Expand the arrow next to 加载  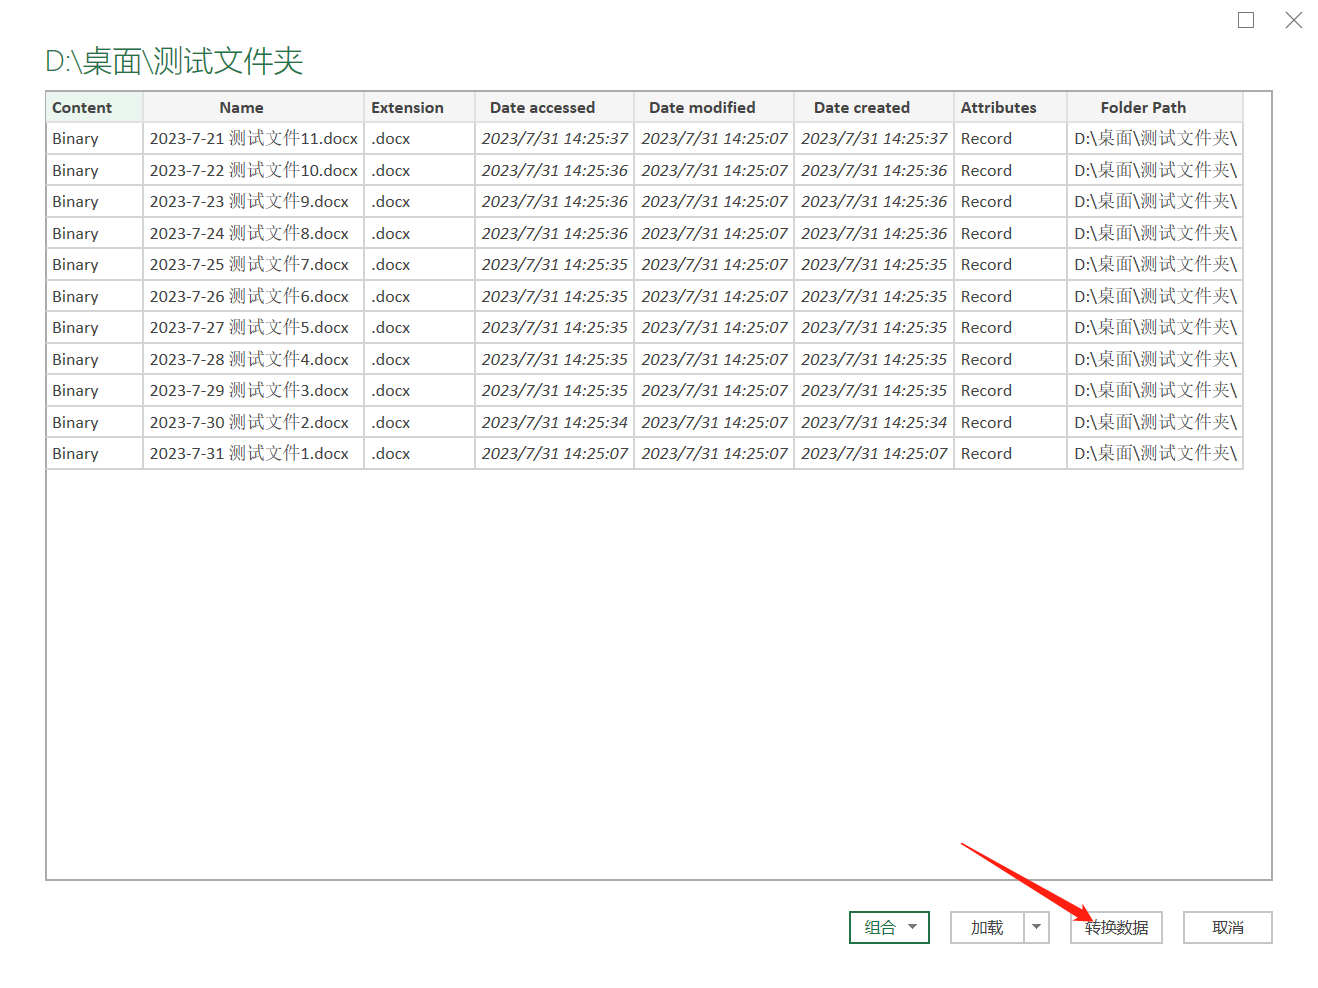1037,928
